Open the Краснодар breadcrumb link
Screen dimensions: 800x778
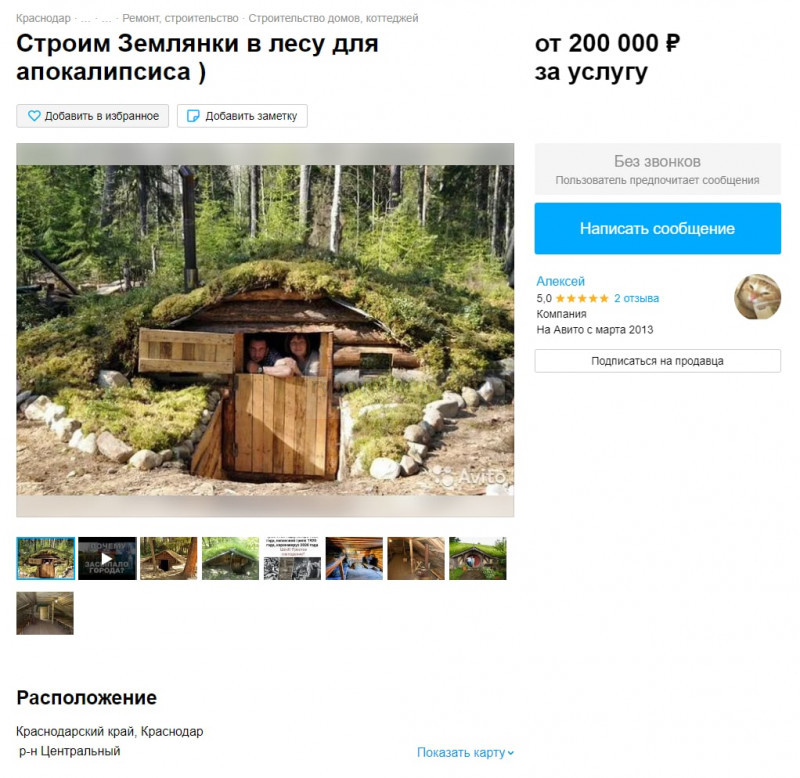[43, 18]
